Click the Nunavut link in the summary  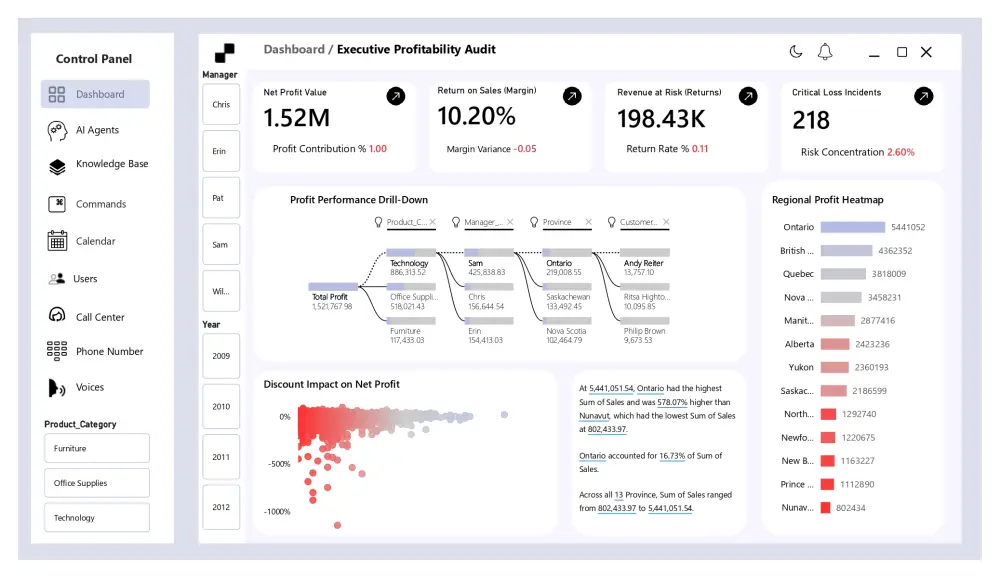pyautogui.click(x=593, y=416)
